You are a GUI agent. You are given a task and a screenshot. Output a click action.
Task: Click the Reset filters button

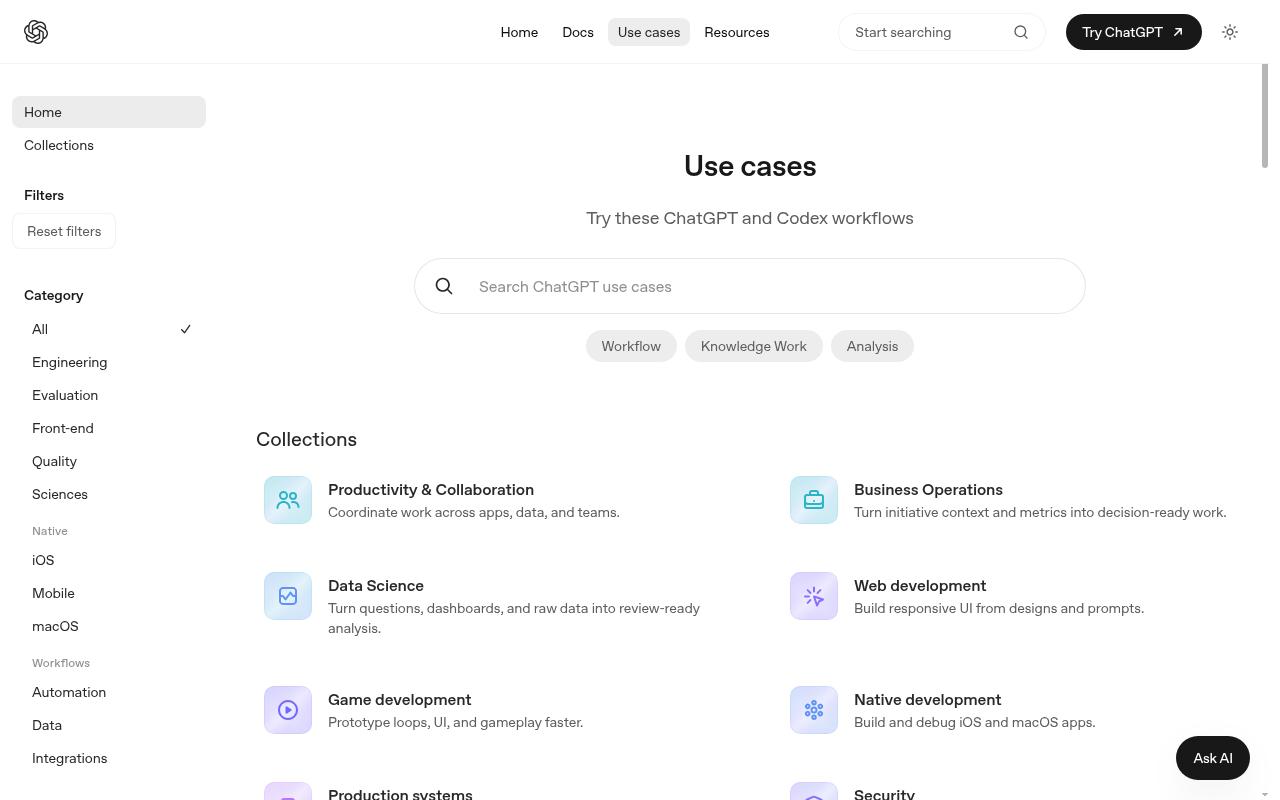64,231
